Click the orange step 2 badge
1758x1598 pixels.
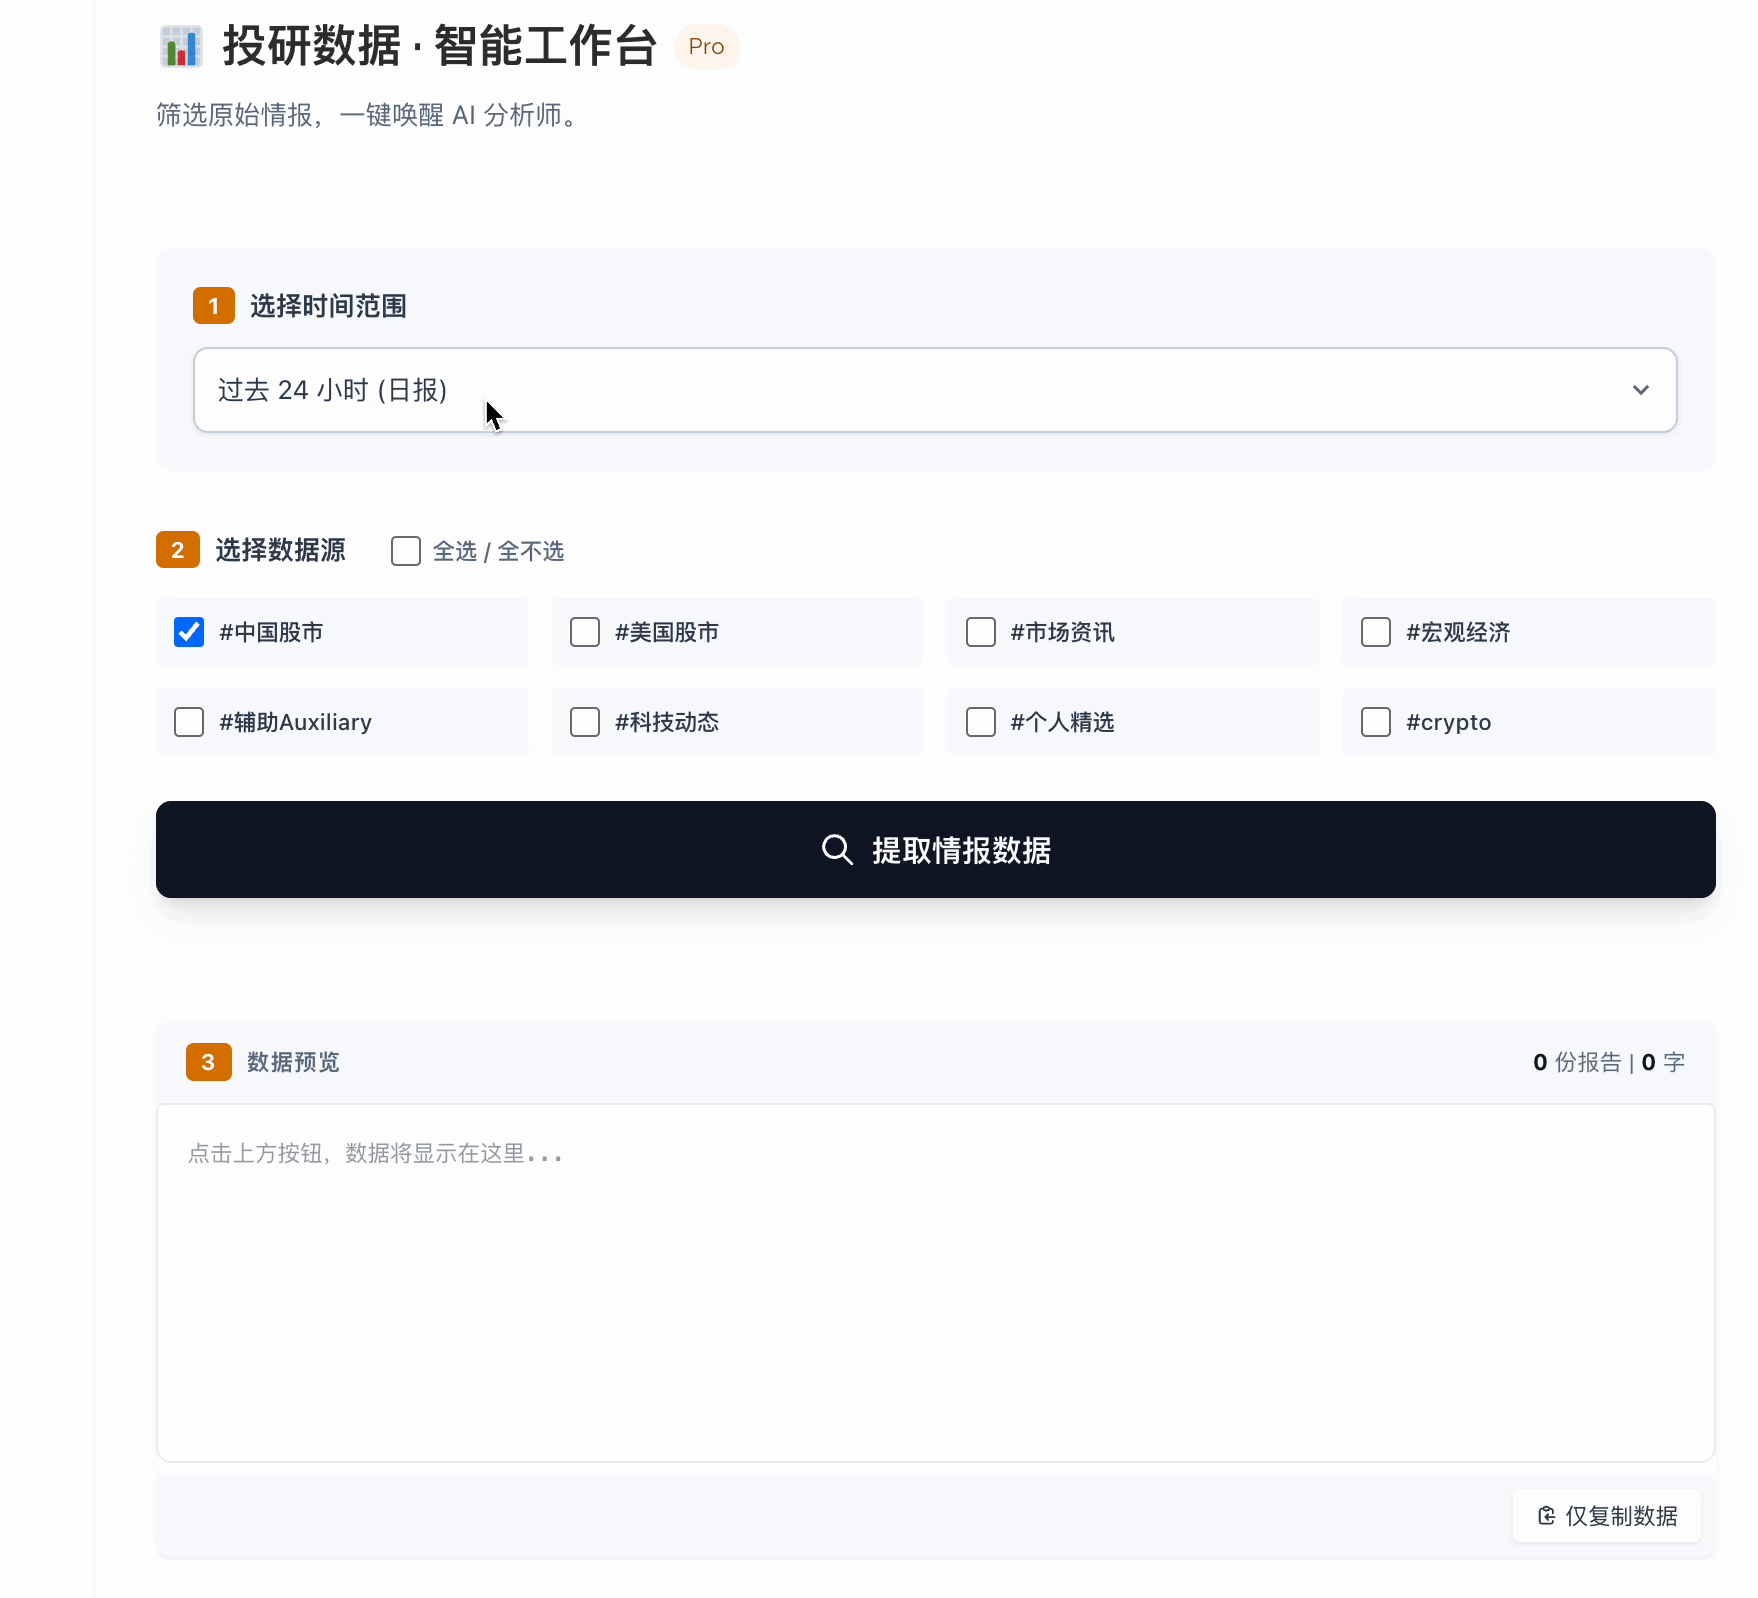pos(177,550)
